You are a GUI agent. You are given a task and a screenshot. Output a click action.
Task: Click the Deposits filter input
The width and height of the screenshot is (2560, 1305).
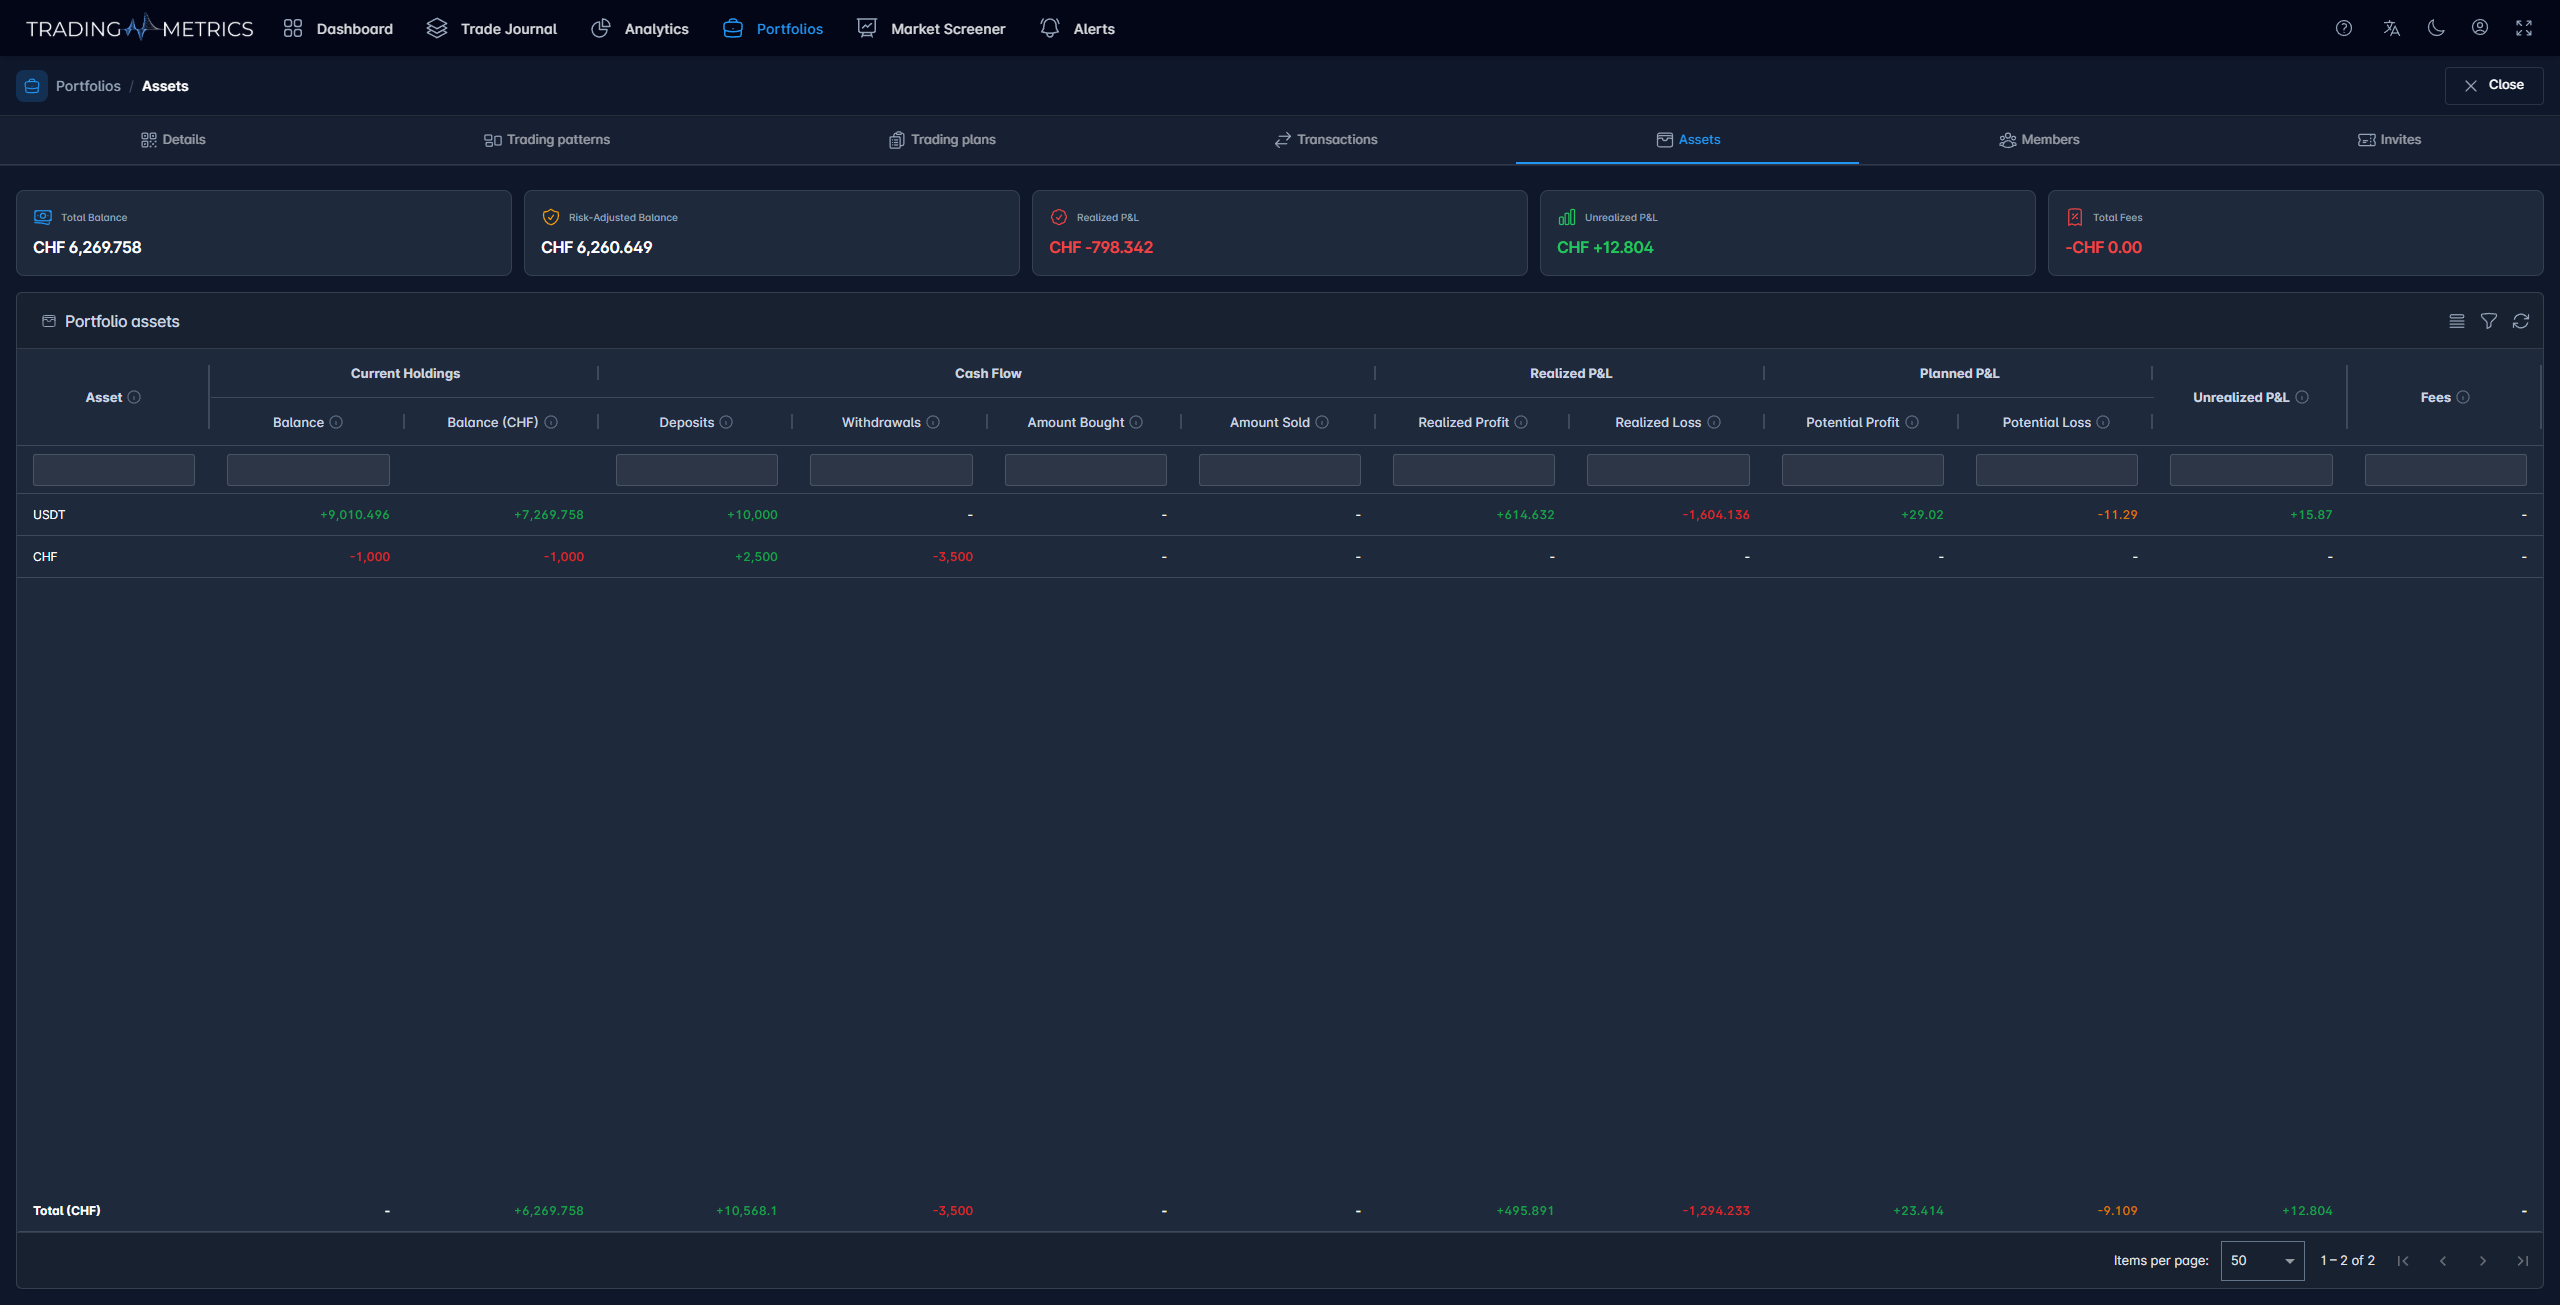tap(697, 469)
